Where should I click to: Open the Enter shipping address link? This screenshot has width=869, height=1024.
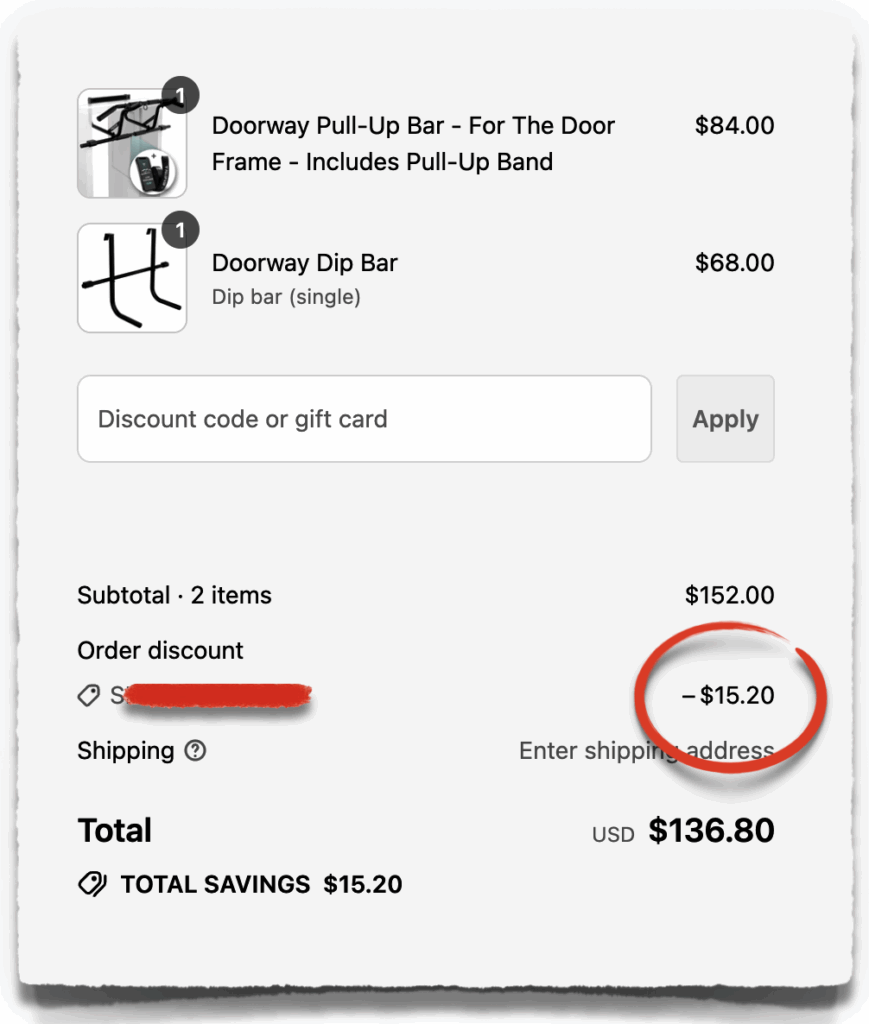point(646,751)
